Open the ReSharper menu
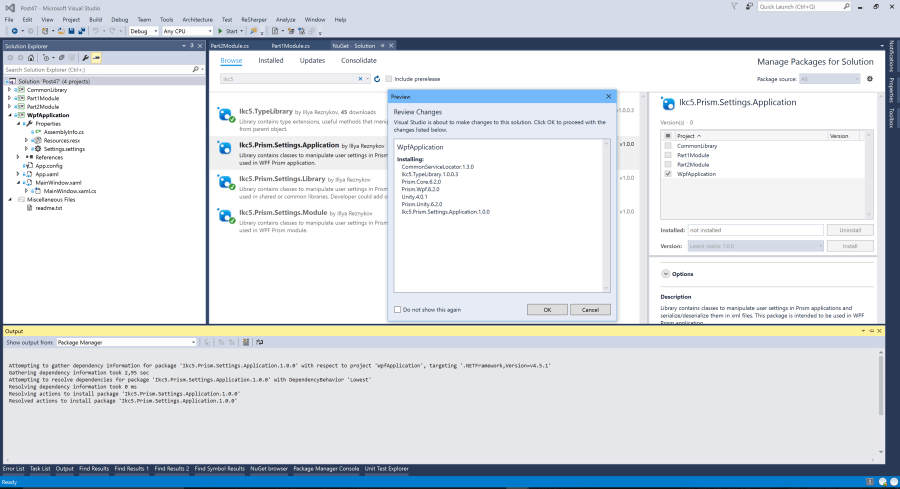Image resolution: width=900 pixels, height=489 pixels. pyautogui.click(x=254, y=20)
